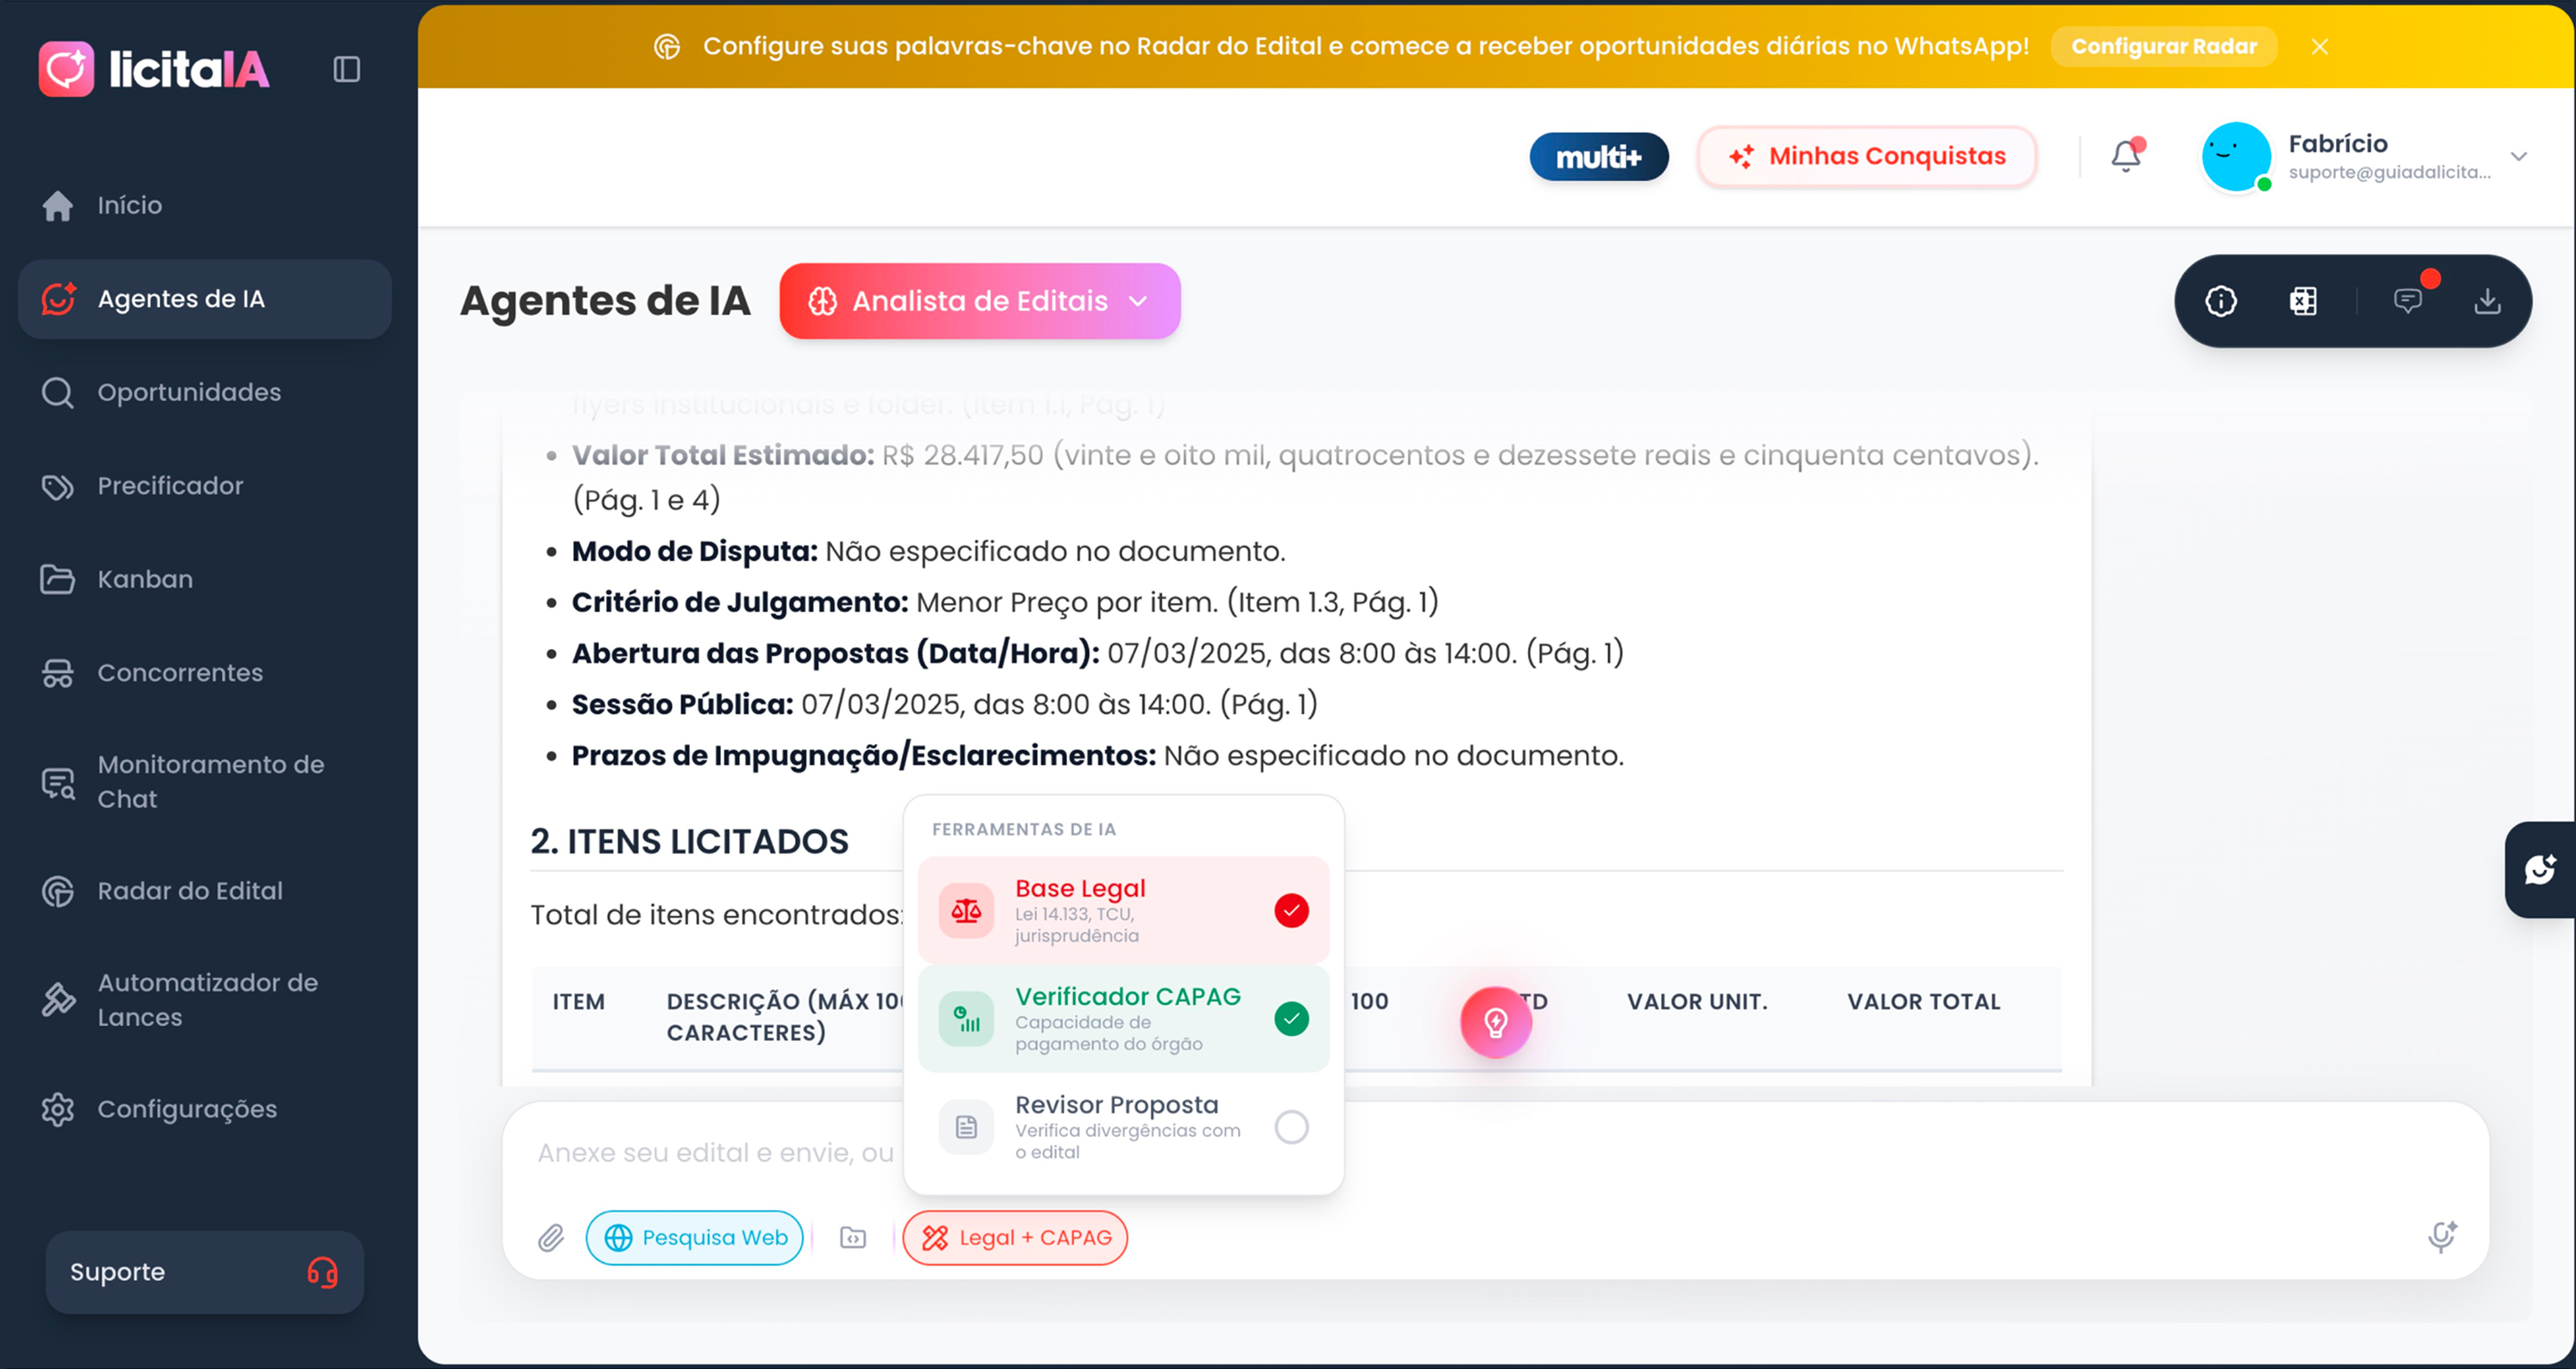The width and height of the screenshot is (2576, 1369).
Task: Go to Radar do Edital
Action: 204,891
